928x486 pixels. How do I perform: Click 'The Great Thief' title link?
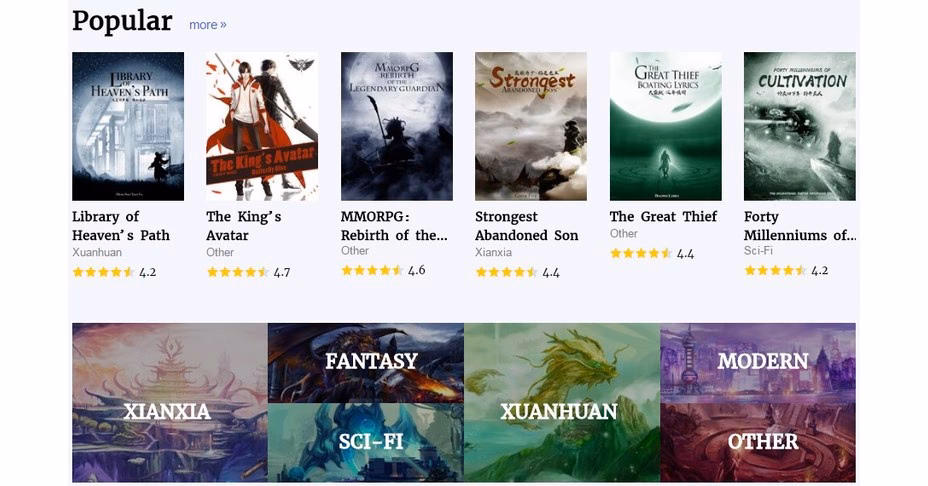click(663, 217)
